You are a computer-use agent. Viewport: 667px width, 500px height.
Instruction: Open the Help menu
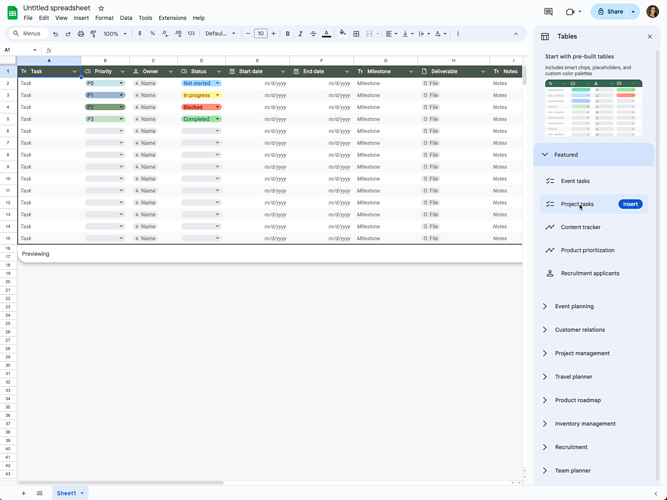199,18
